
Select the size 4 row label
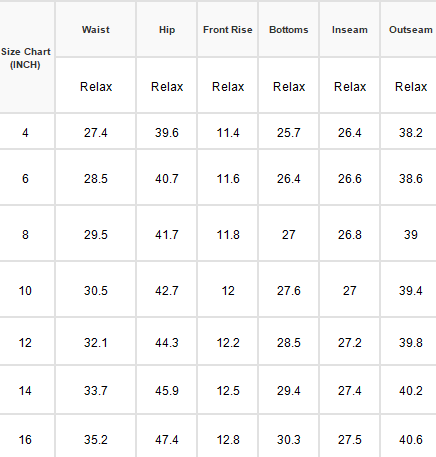(25, 133)
